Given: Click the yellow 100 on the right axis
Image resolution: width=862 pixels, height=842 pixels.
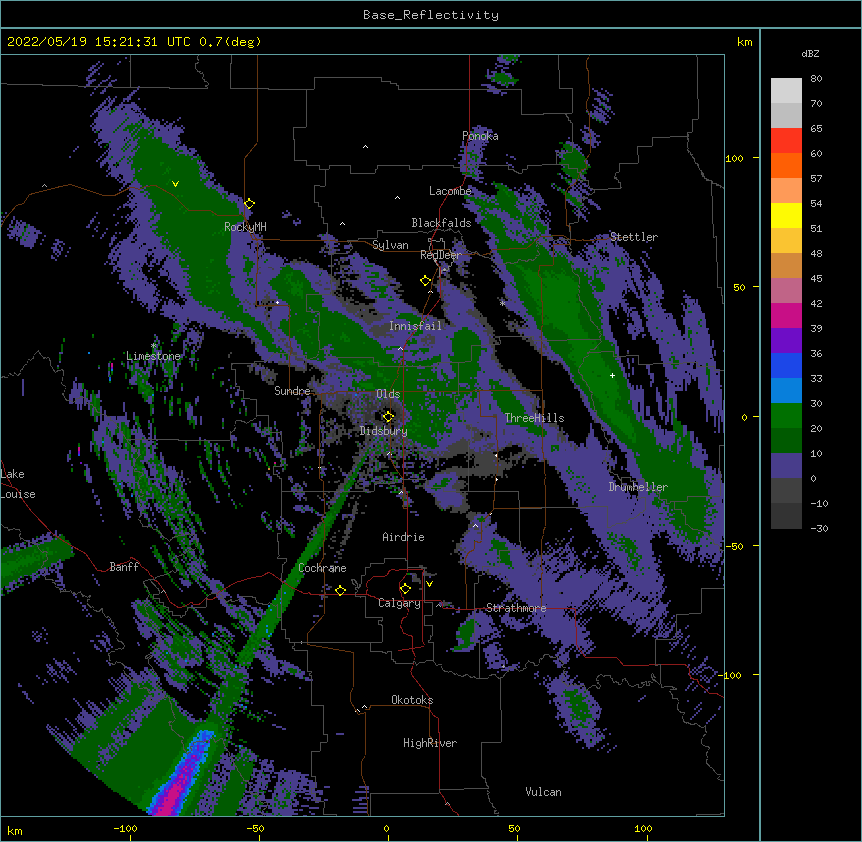Looking at the screenshot, I should 734,158.
